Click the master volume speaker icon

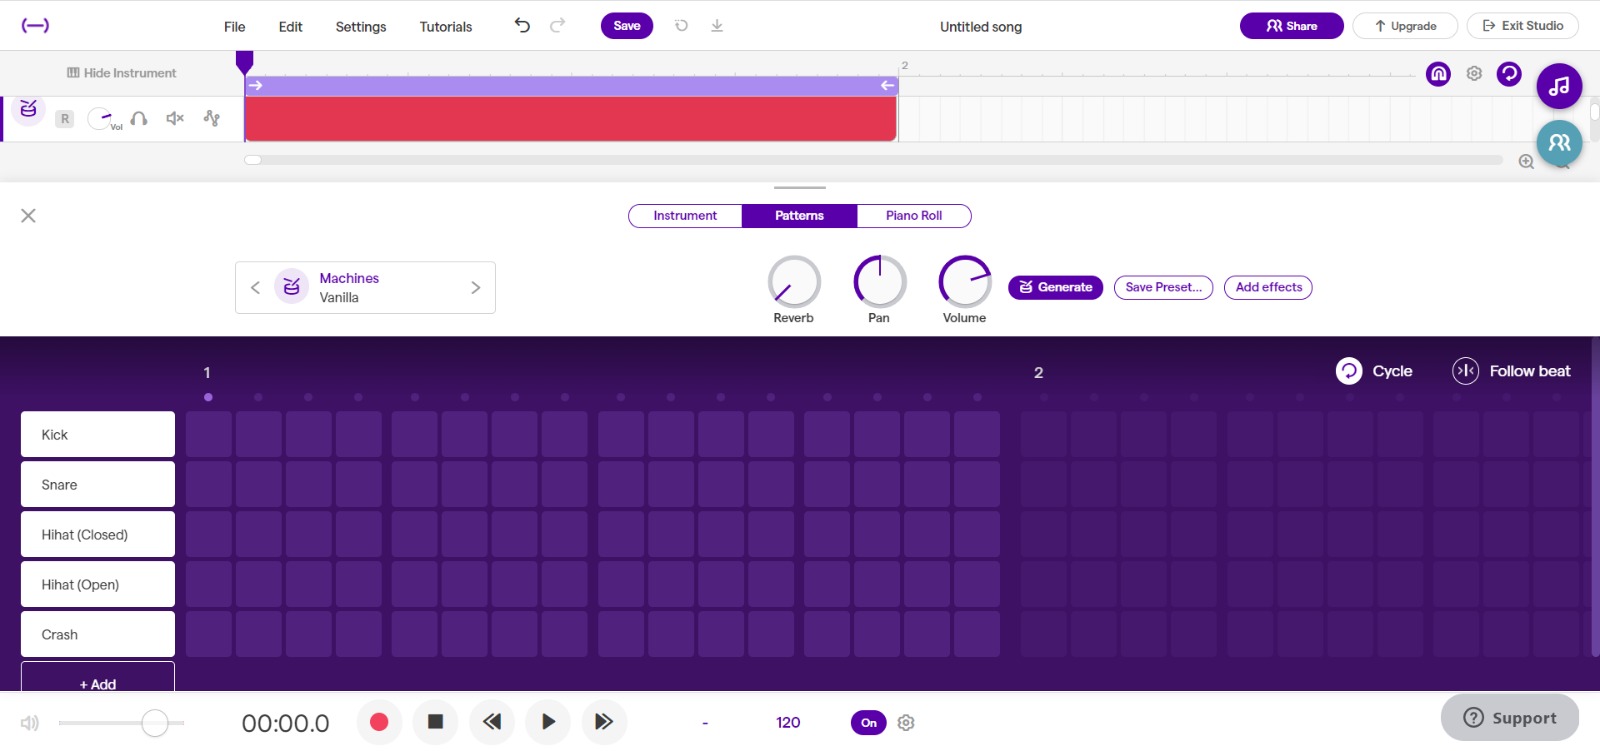coord(30,722)
